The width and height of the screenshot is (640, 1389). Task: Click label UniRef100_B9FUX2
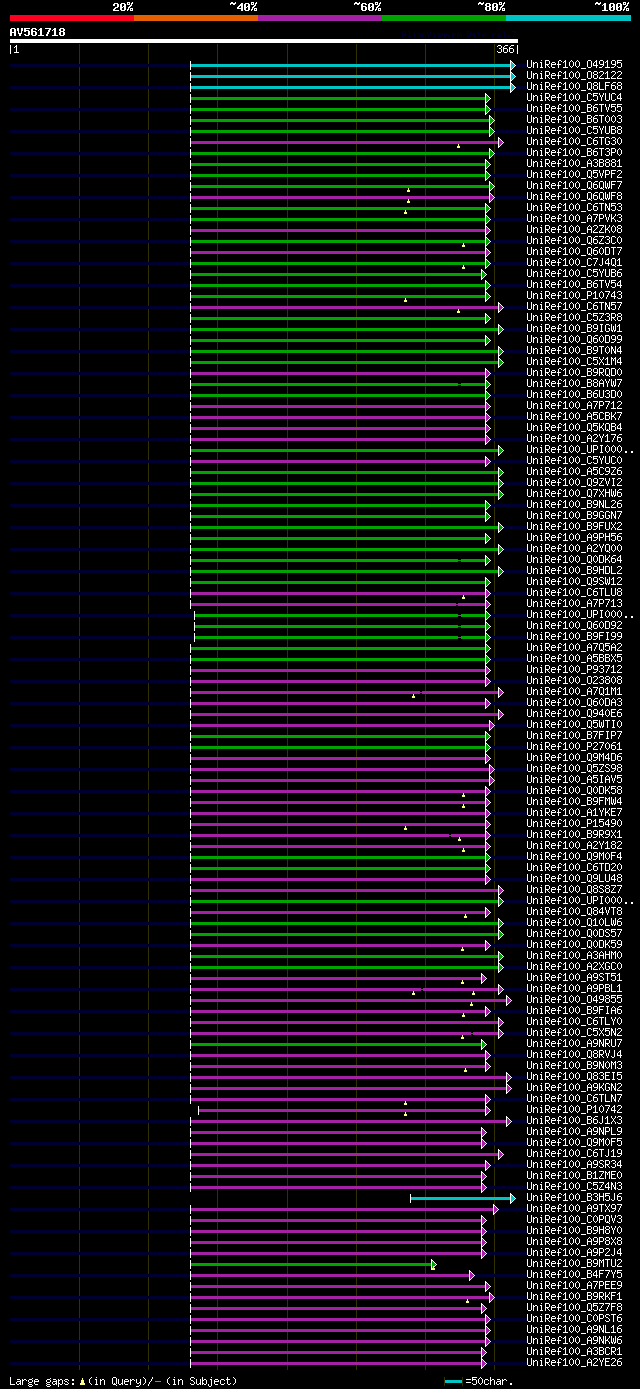(574, 526)
